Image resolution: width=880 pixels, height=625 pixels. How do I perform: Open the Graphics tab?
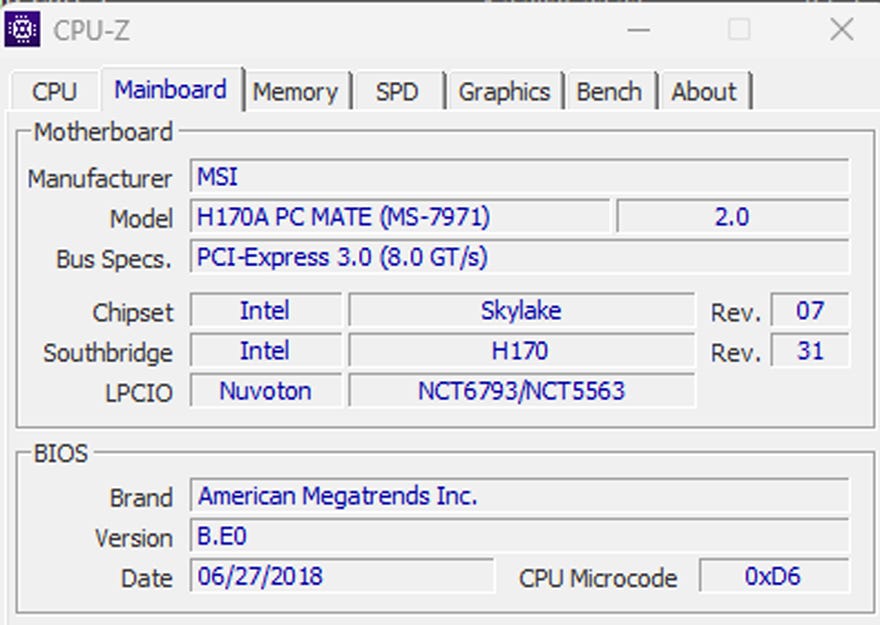504,92
